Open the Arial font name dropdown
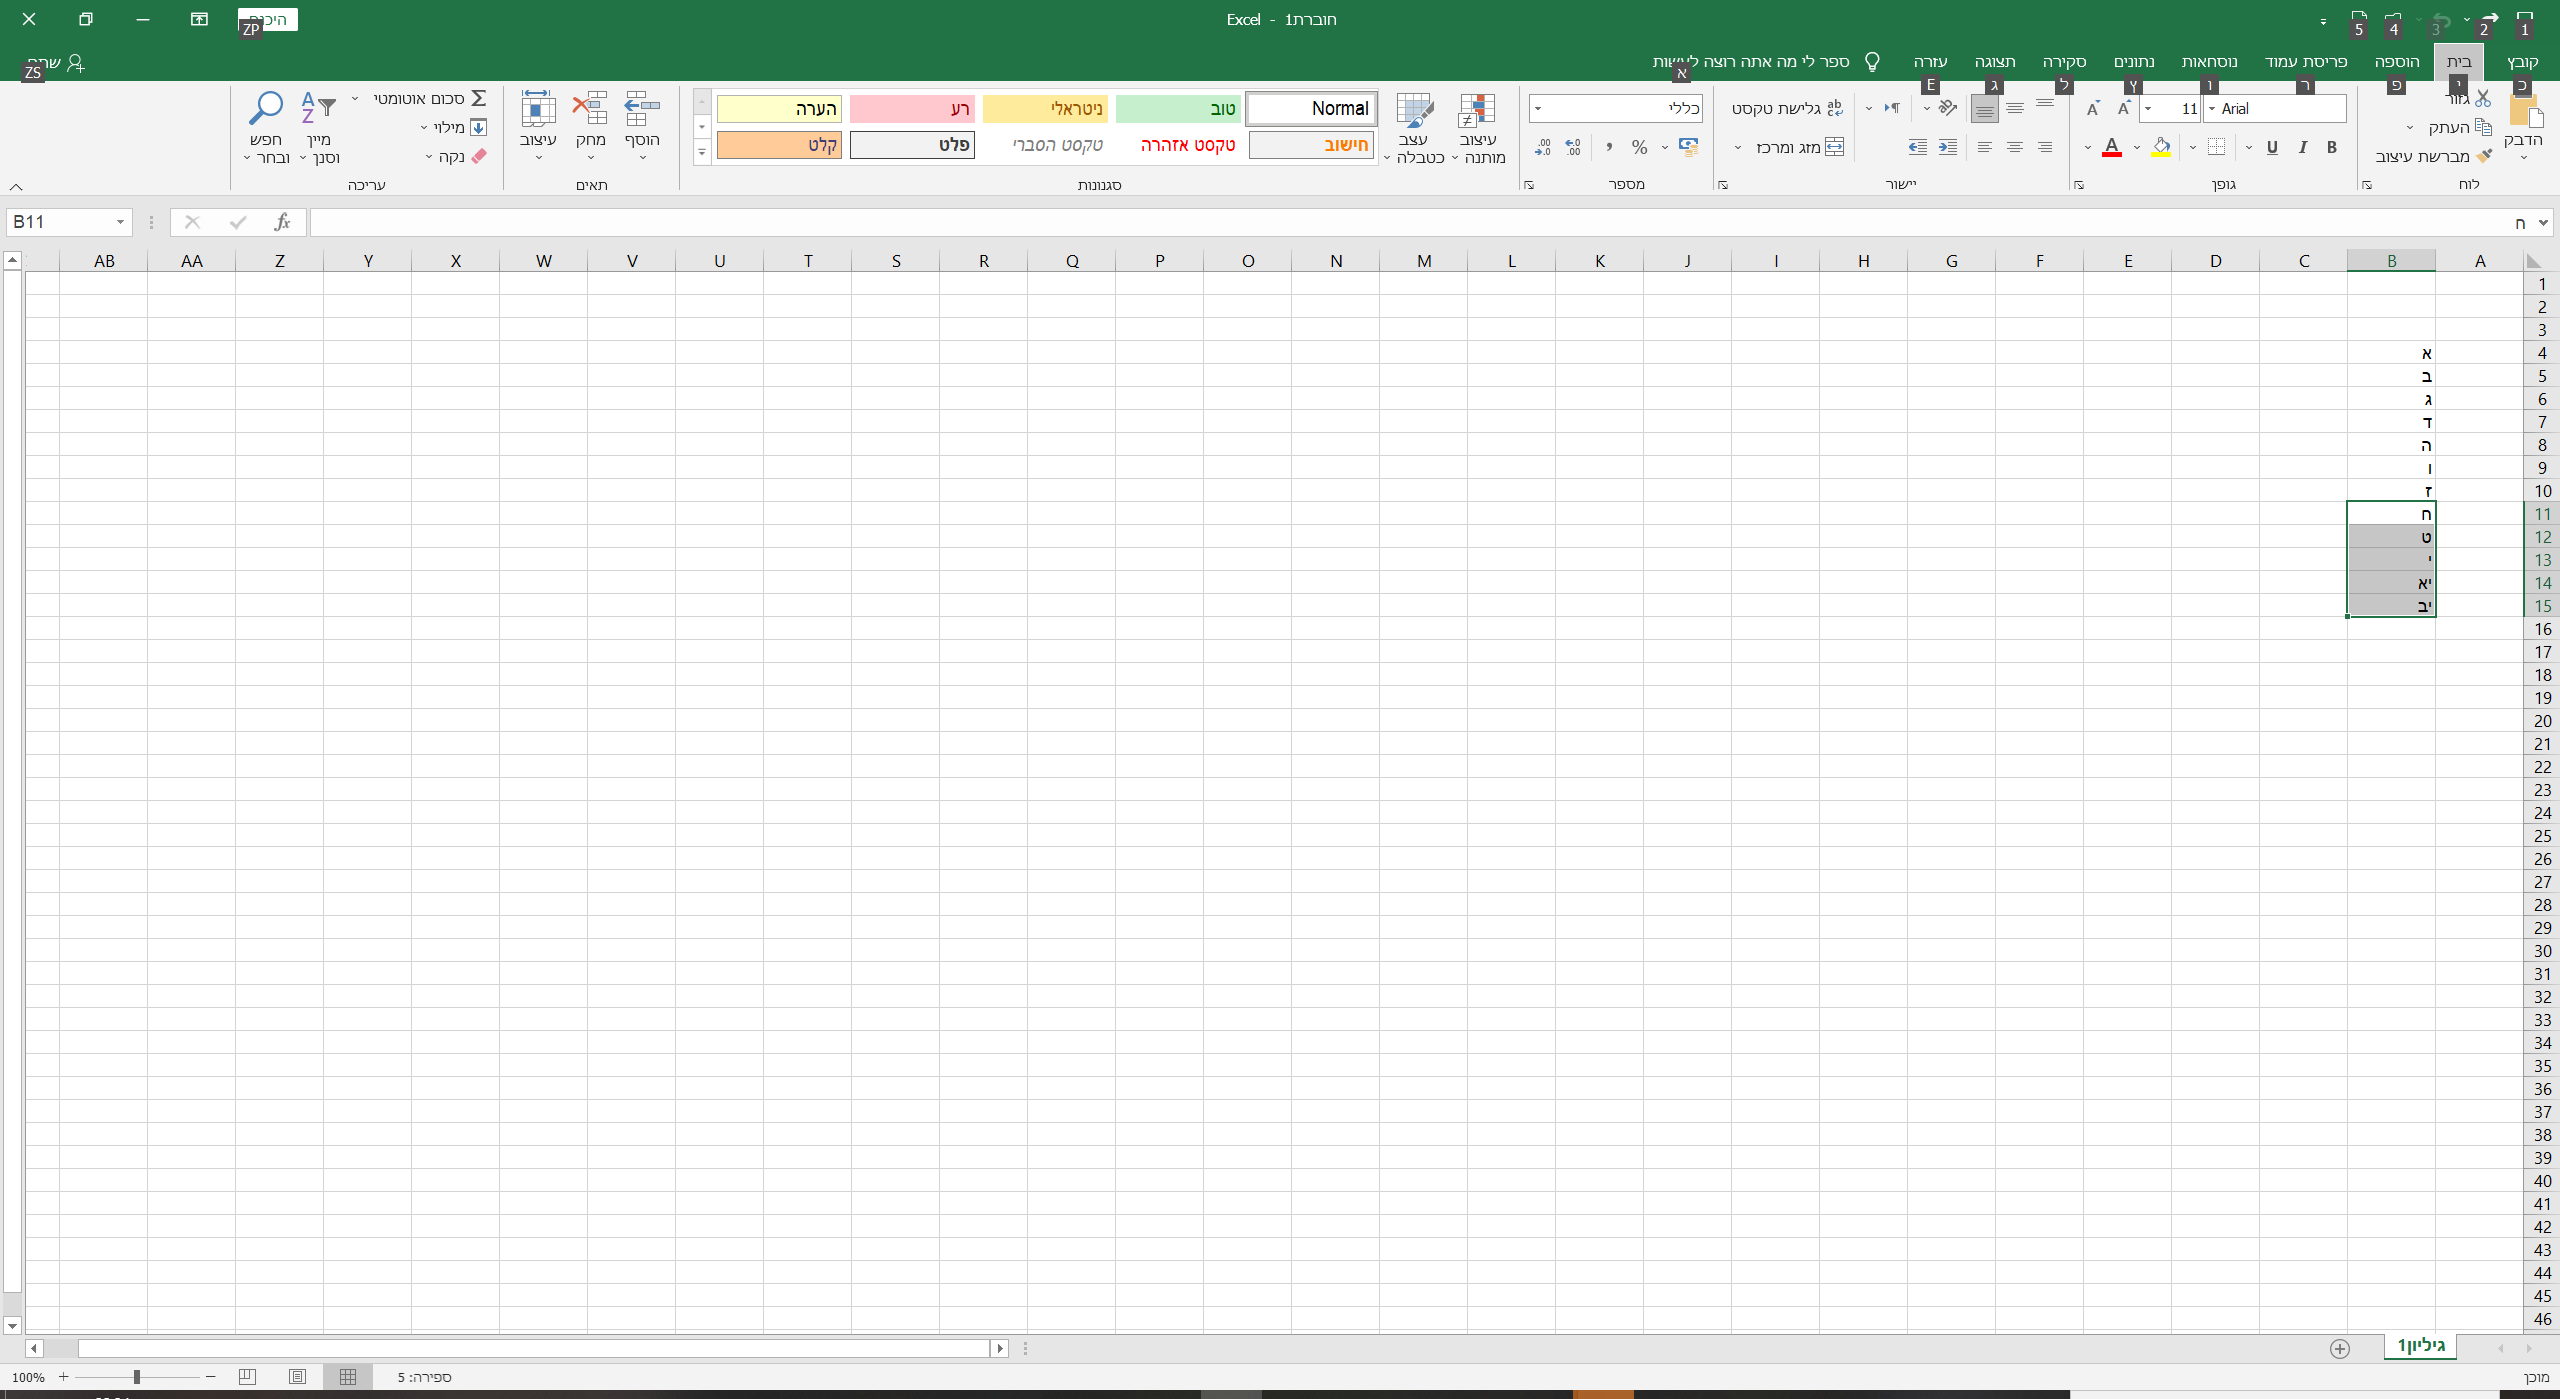Viewport: 2560px width, 1399px height. coord(2212,108)
